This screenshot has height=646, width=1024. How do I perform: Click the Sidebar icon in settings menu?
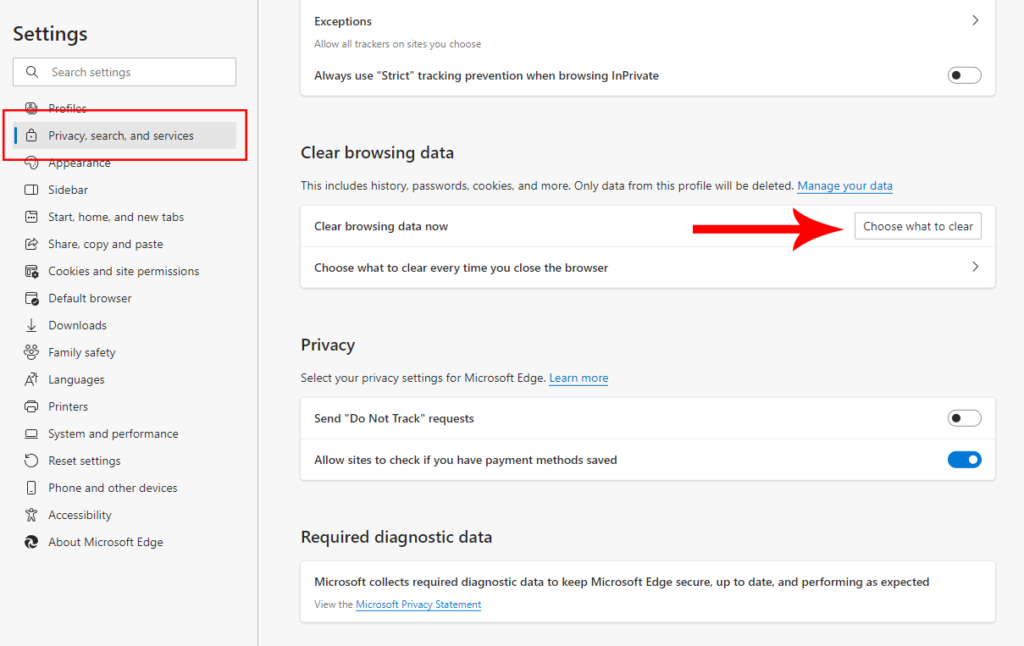point(30,190)
